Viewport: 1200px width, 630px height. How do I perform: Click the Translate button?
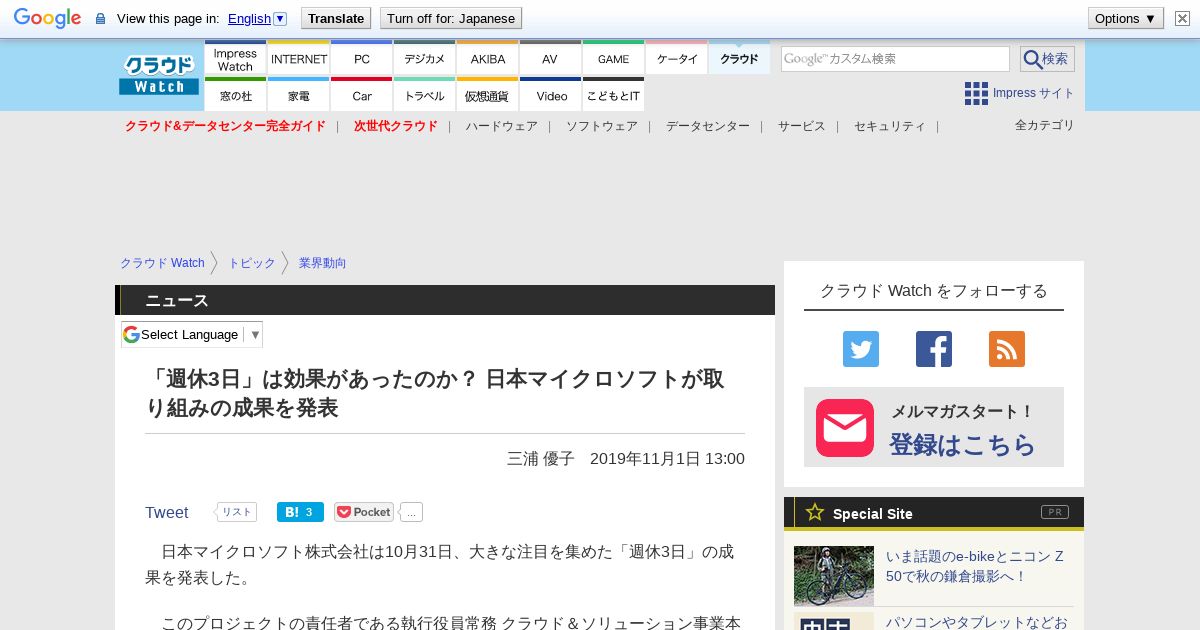[335, 18]
